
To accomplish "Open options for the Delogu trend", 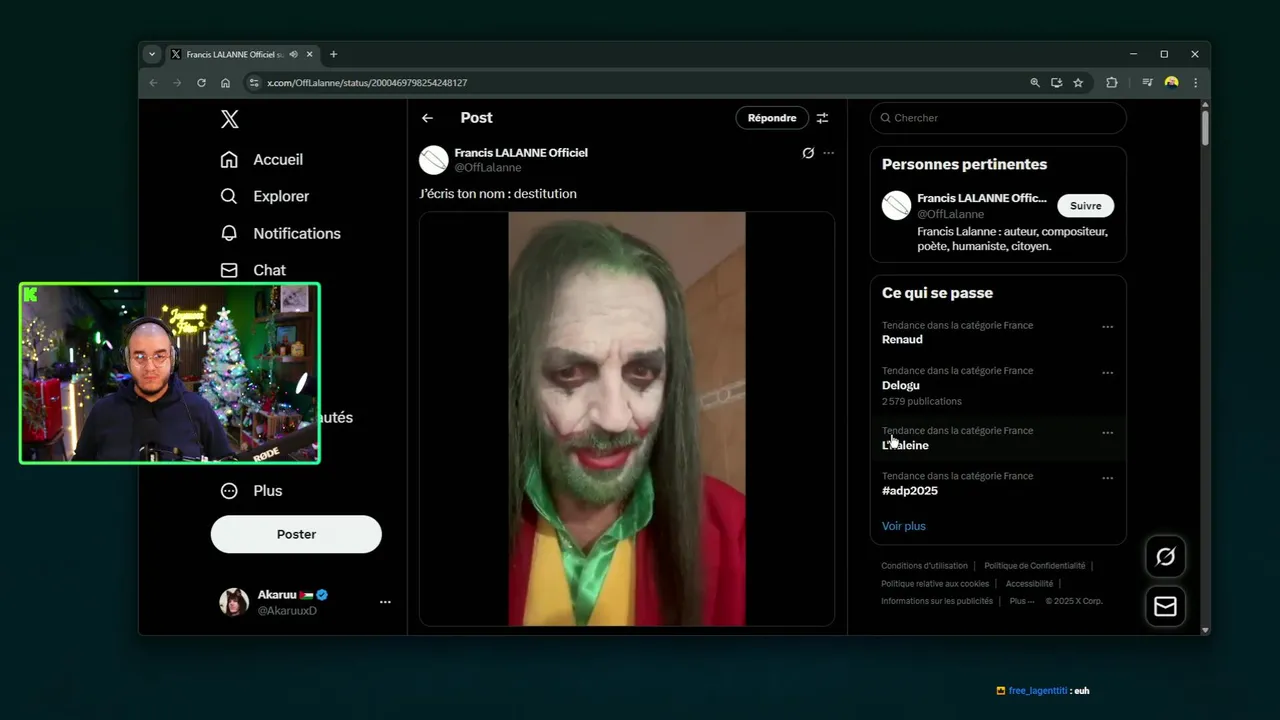I will coord(1107,373).
